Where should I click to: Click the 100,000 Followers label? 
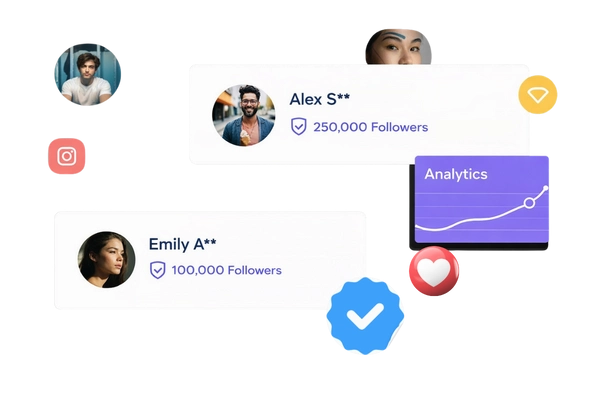(x=227, y=270)
